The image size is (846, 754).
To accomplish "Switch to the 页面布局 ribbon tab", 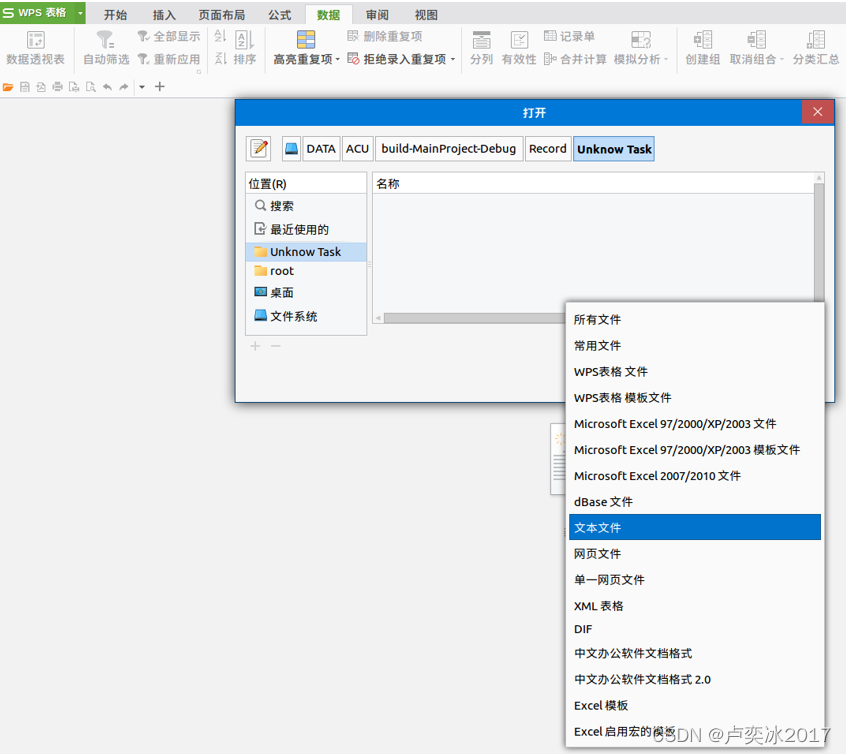I will click(x=222, y=15).
